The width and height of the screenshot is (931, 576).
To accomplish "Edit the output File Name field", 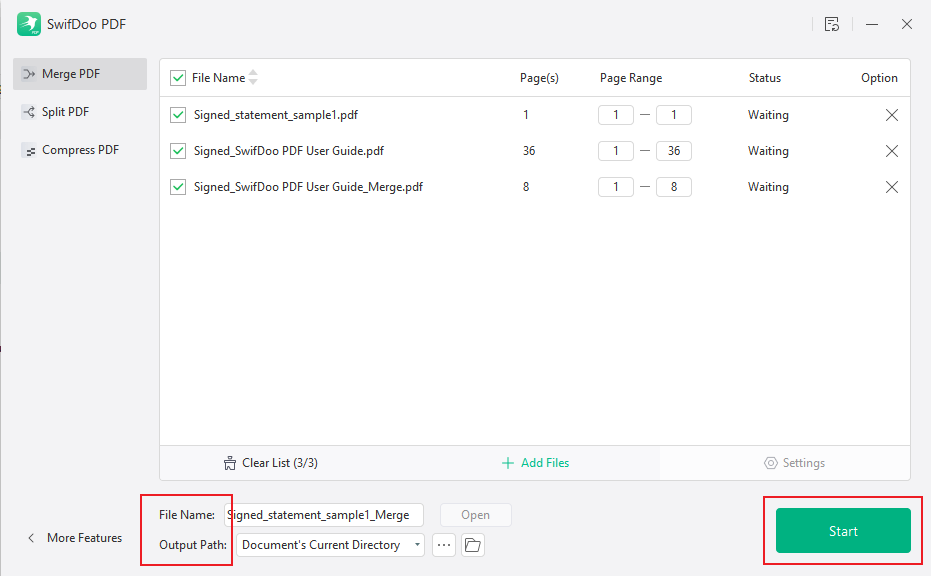I will 322,514.
